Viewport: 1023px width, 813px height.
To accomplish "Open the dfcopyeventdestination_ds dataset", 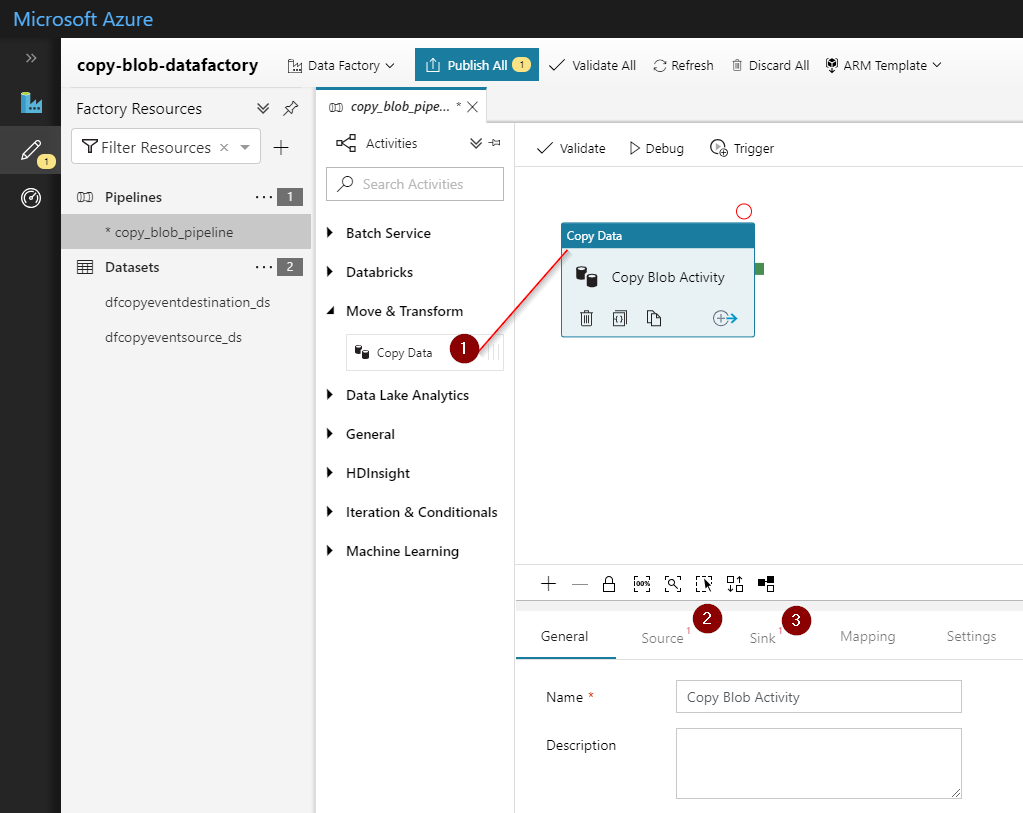I will (187, 302).
